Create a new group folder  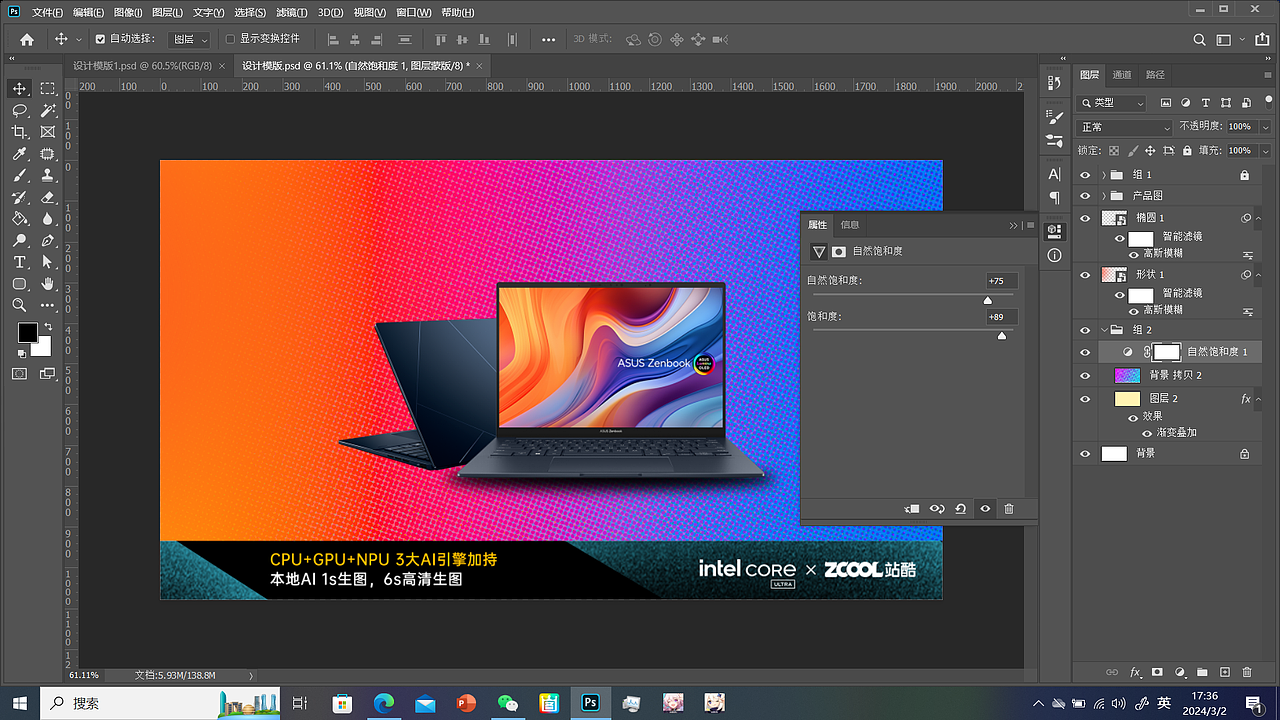[x=1203, y=672]
